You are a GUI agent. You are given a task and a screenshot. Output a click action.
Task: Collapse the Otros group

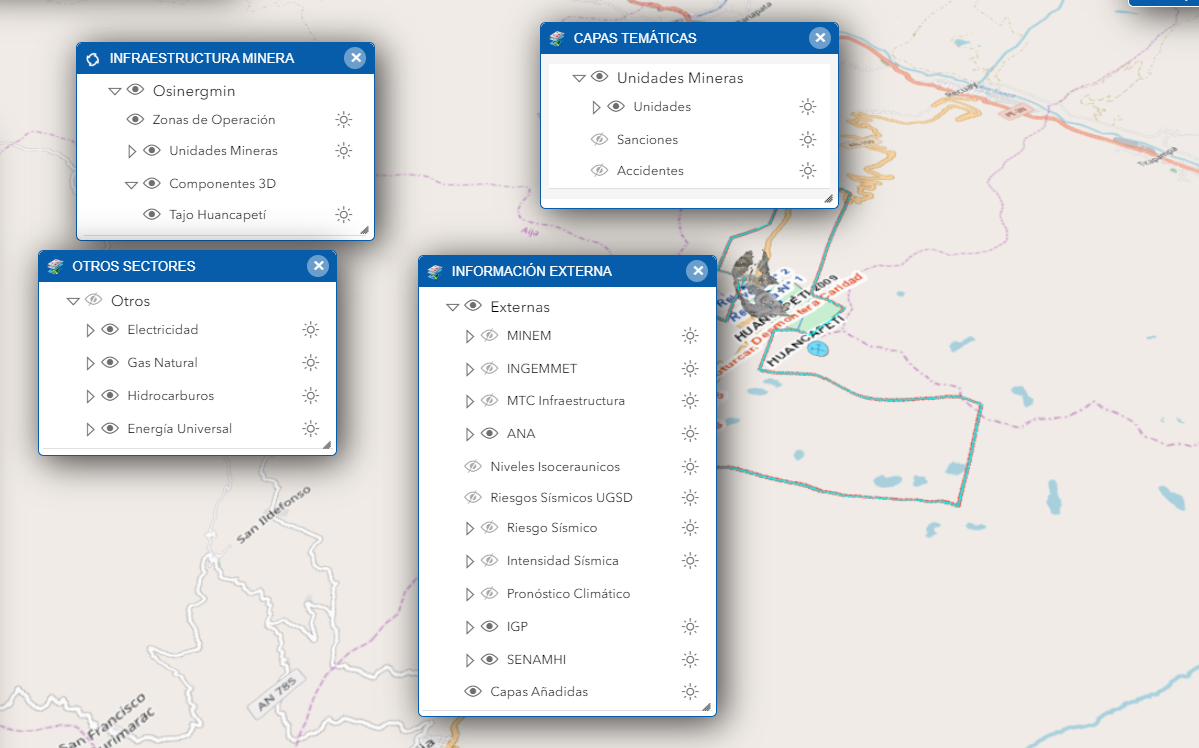coord(73,301)
